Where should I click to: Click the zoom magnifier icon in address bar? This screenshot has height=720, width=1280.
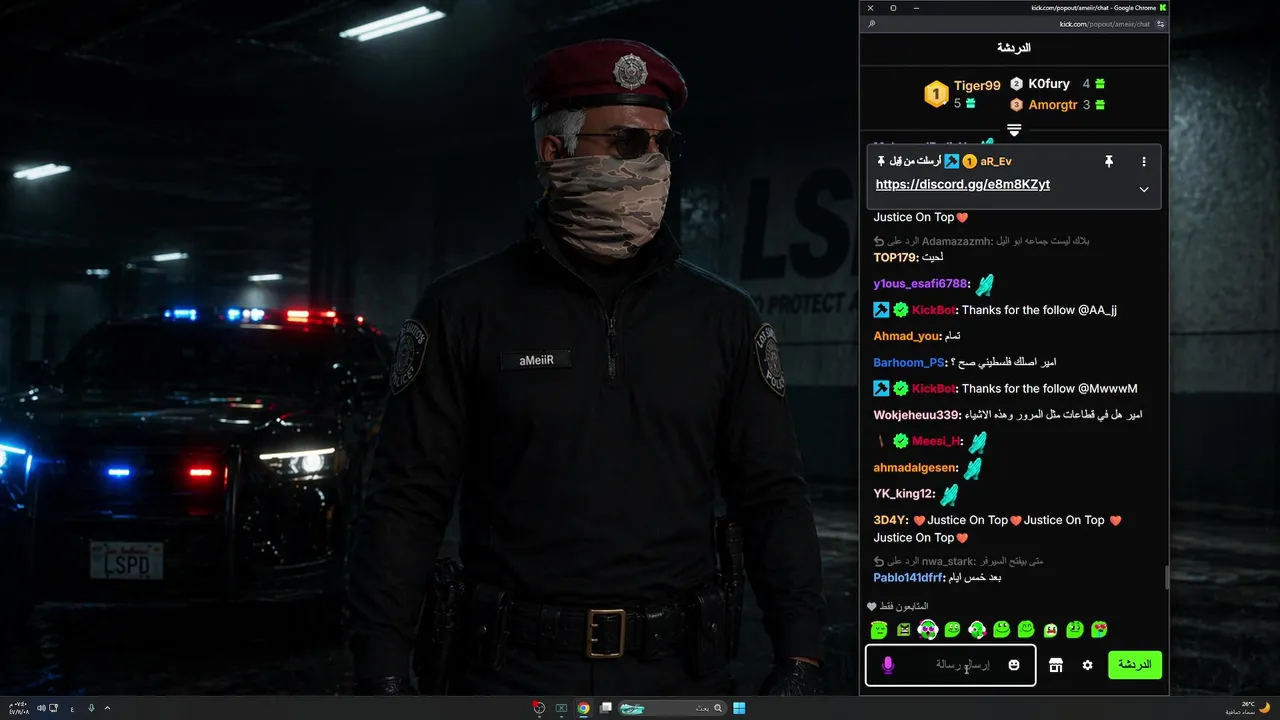tap(872, 24)
